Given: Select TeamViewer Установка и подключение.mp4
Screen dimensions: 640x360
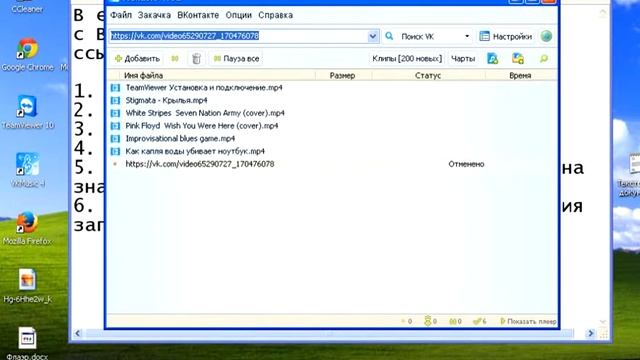Looking at the screenshot, I should pyautogui.click(x=204, y=88).
